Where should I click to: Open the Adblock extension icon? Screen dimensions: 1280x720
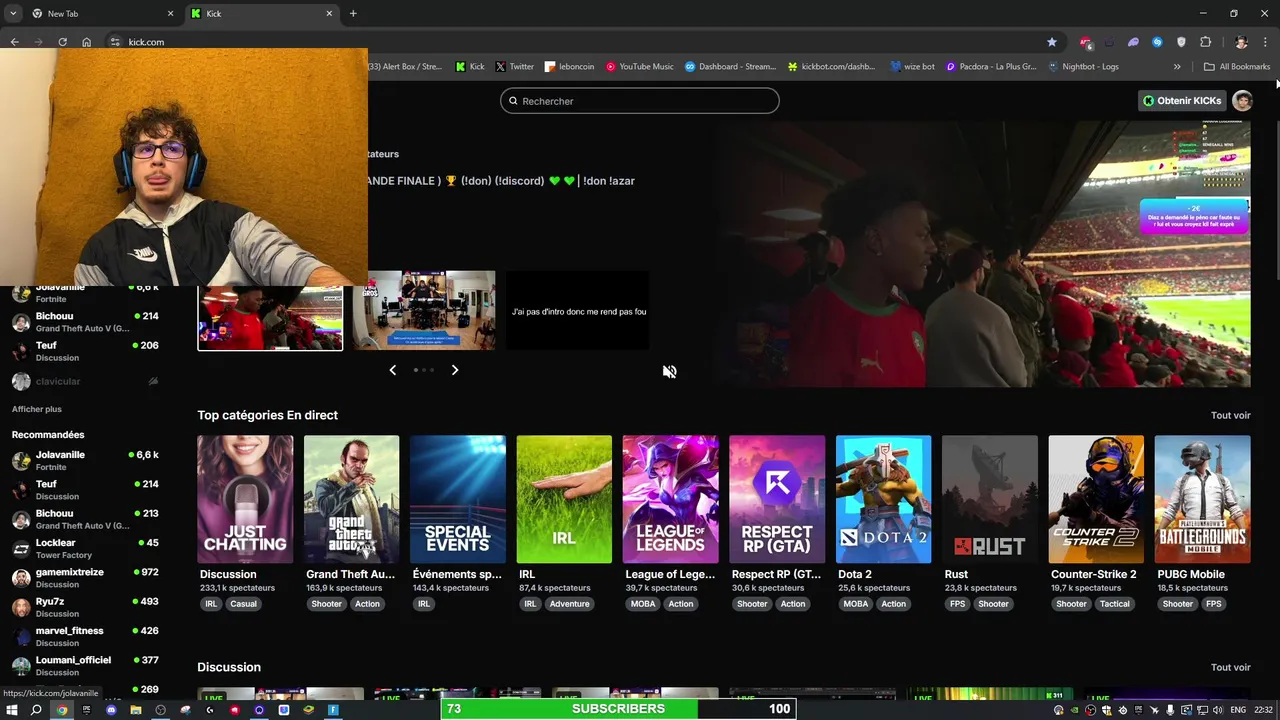coord(1085,42)
